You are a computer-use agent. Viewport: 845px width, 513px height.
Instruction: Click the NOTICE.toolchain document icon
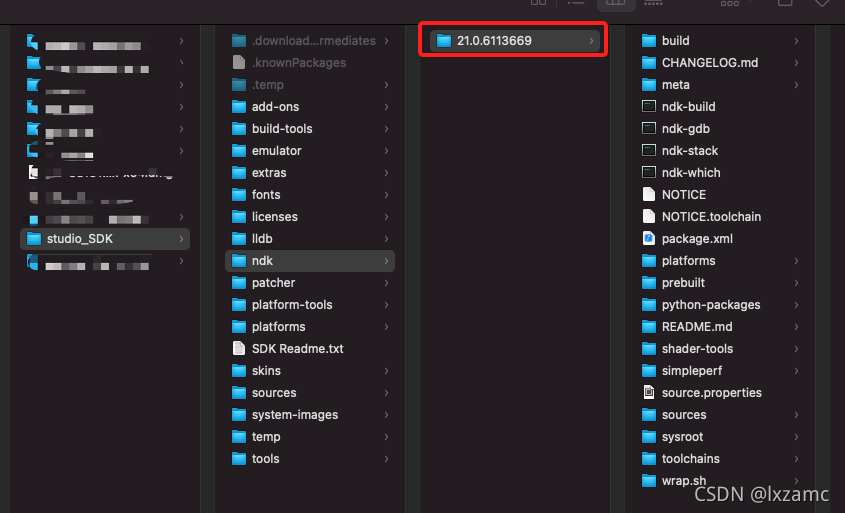pos(649,217)
